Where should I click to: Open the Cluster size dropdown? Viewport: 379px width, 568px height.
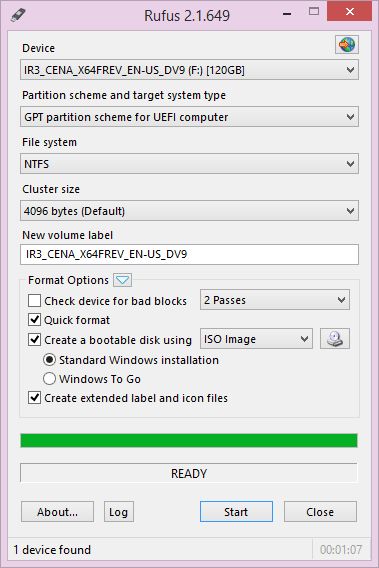tap(189, 211)
